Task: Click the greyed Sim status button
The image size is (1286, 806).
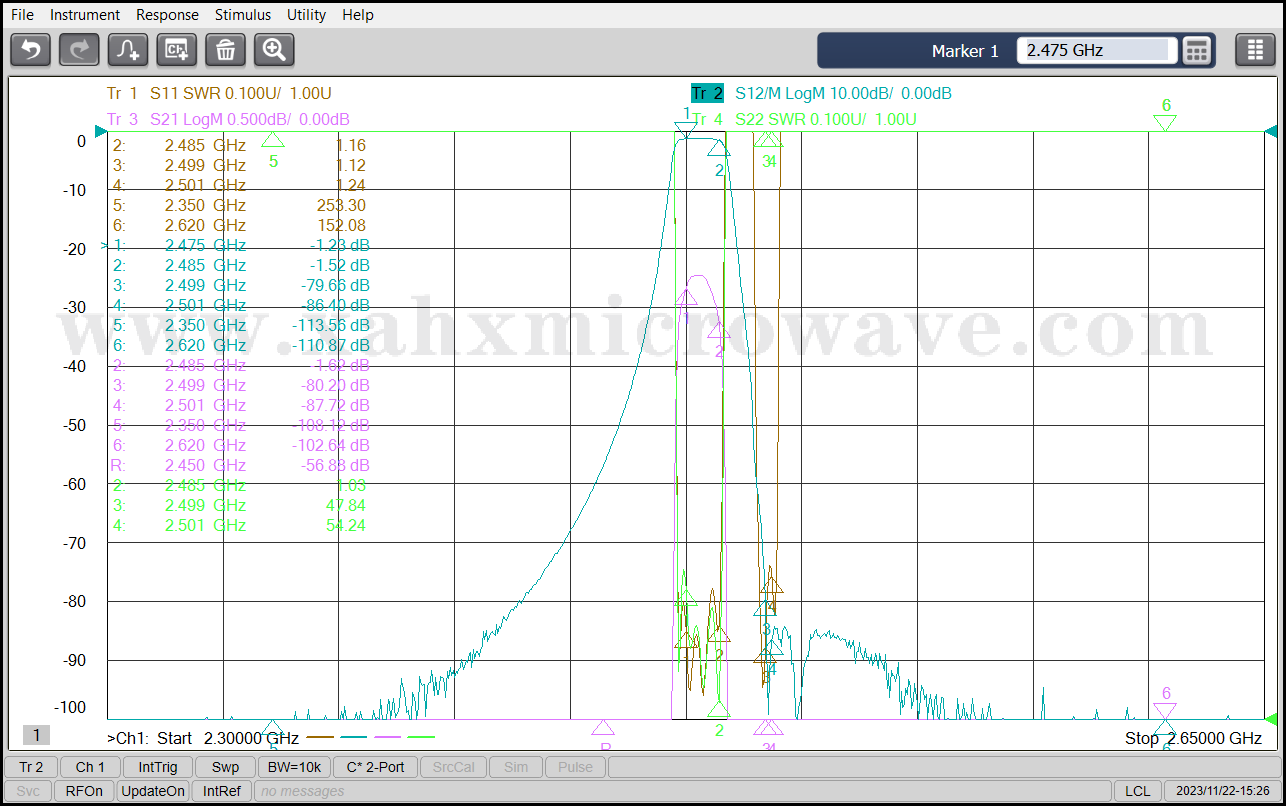Action: click(516, 767)
